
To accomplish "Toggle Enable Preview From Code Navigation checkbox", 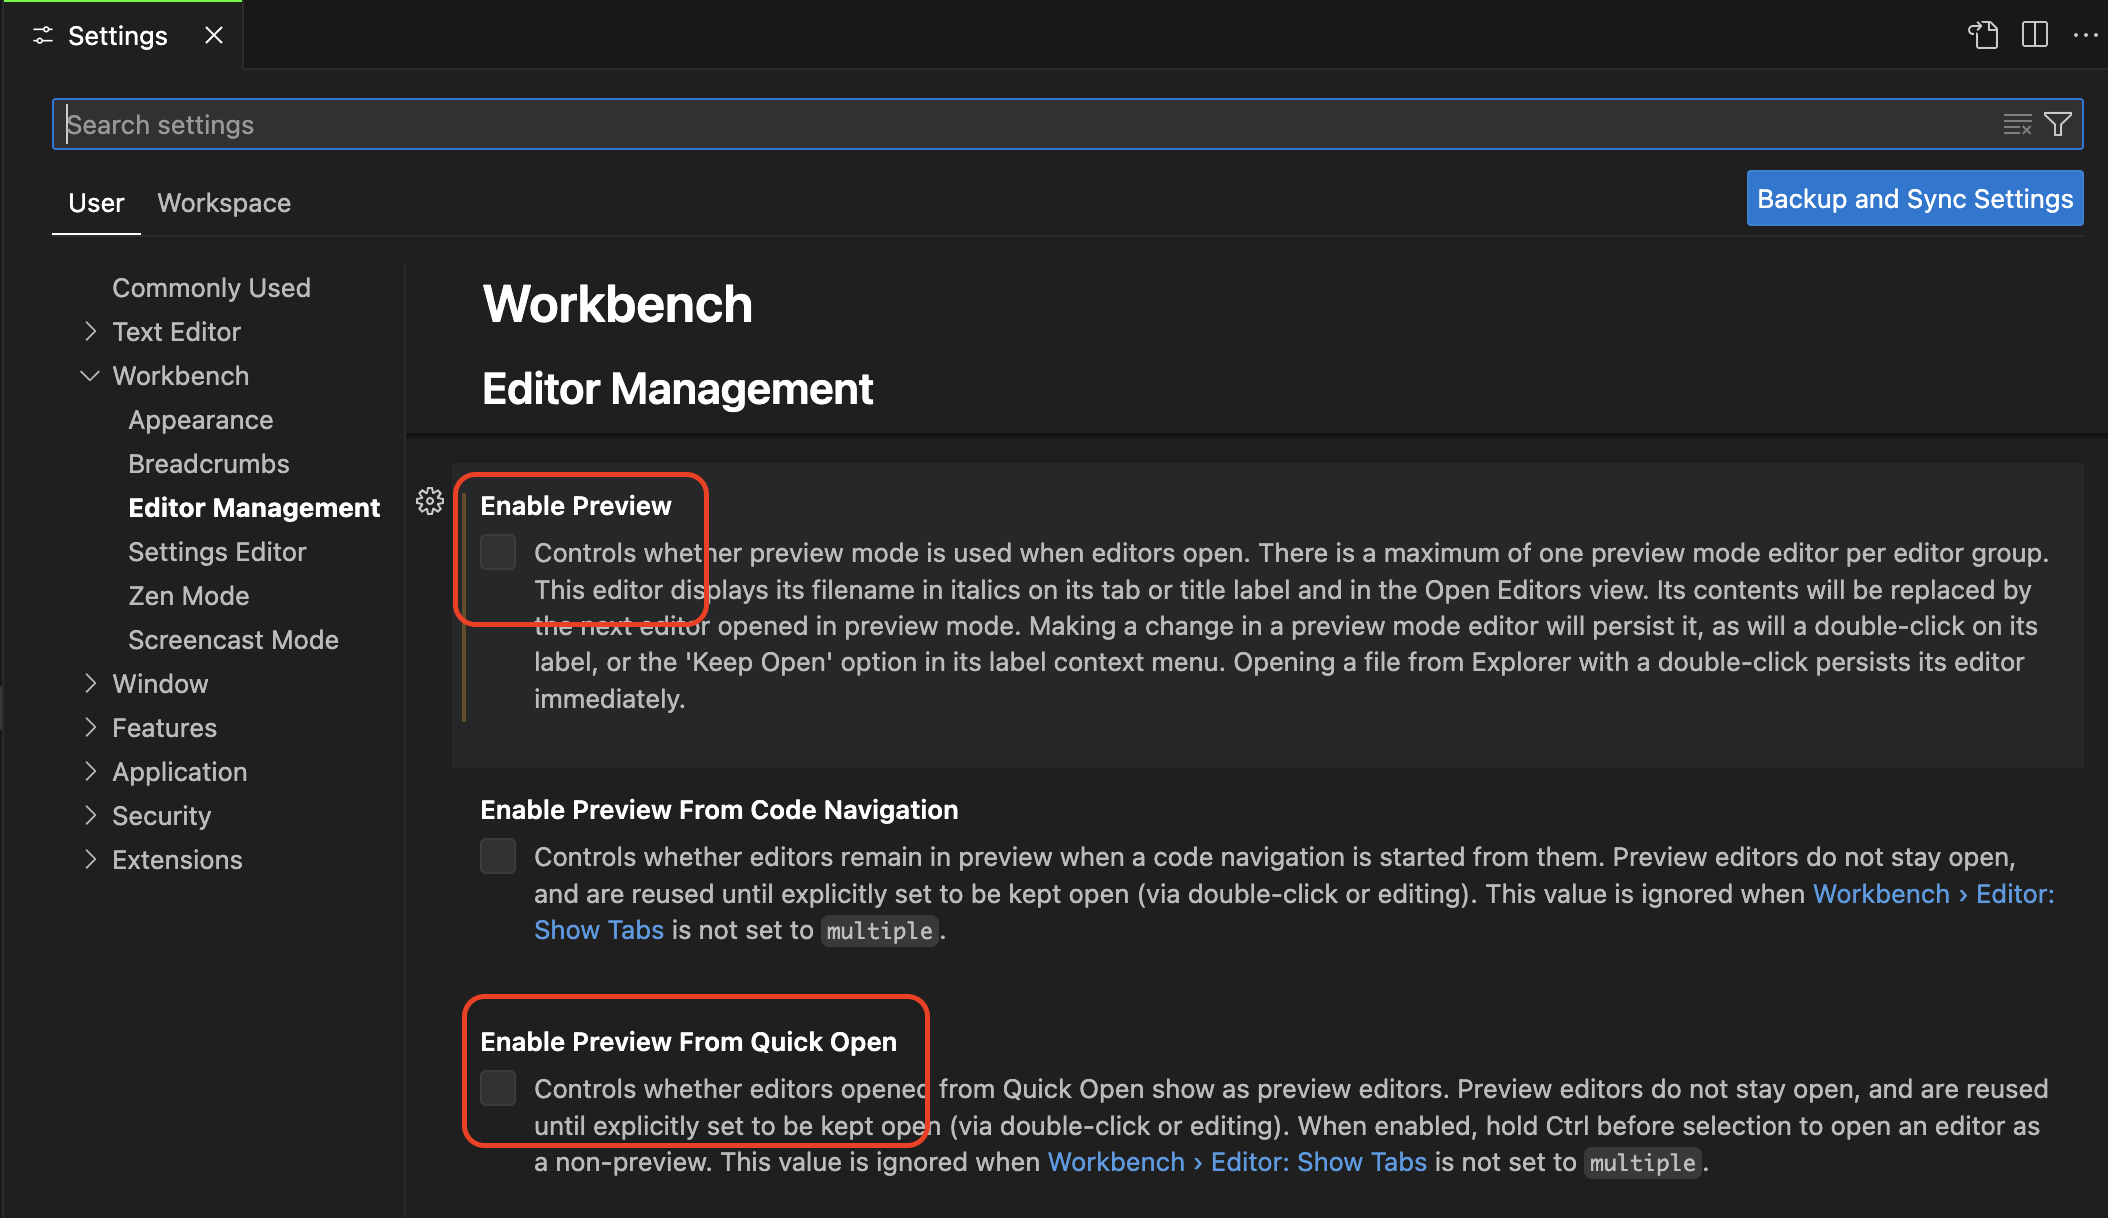I will pyautogui.click(x=498, y=856).
